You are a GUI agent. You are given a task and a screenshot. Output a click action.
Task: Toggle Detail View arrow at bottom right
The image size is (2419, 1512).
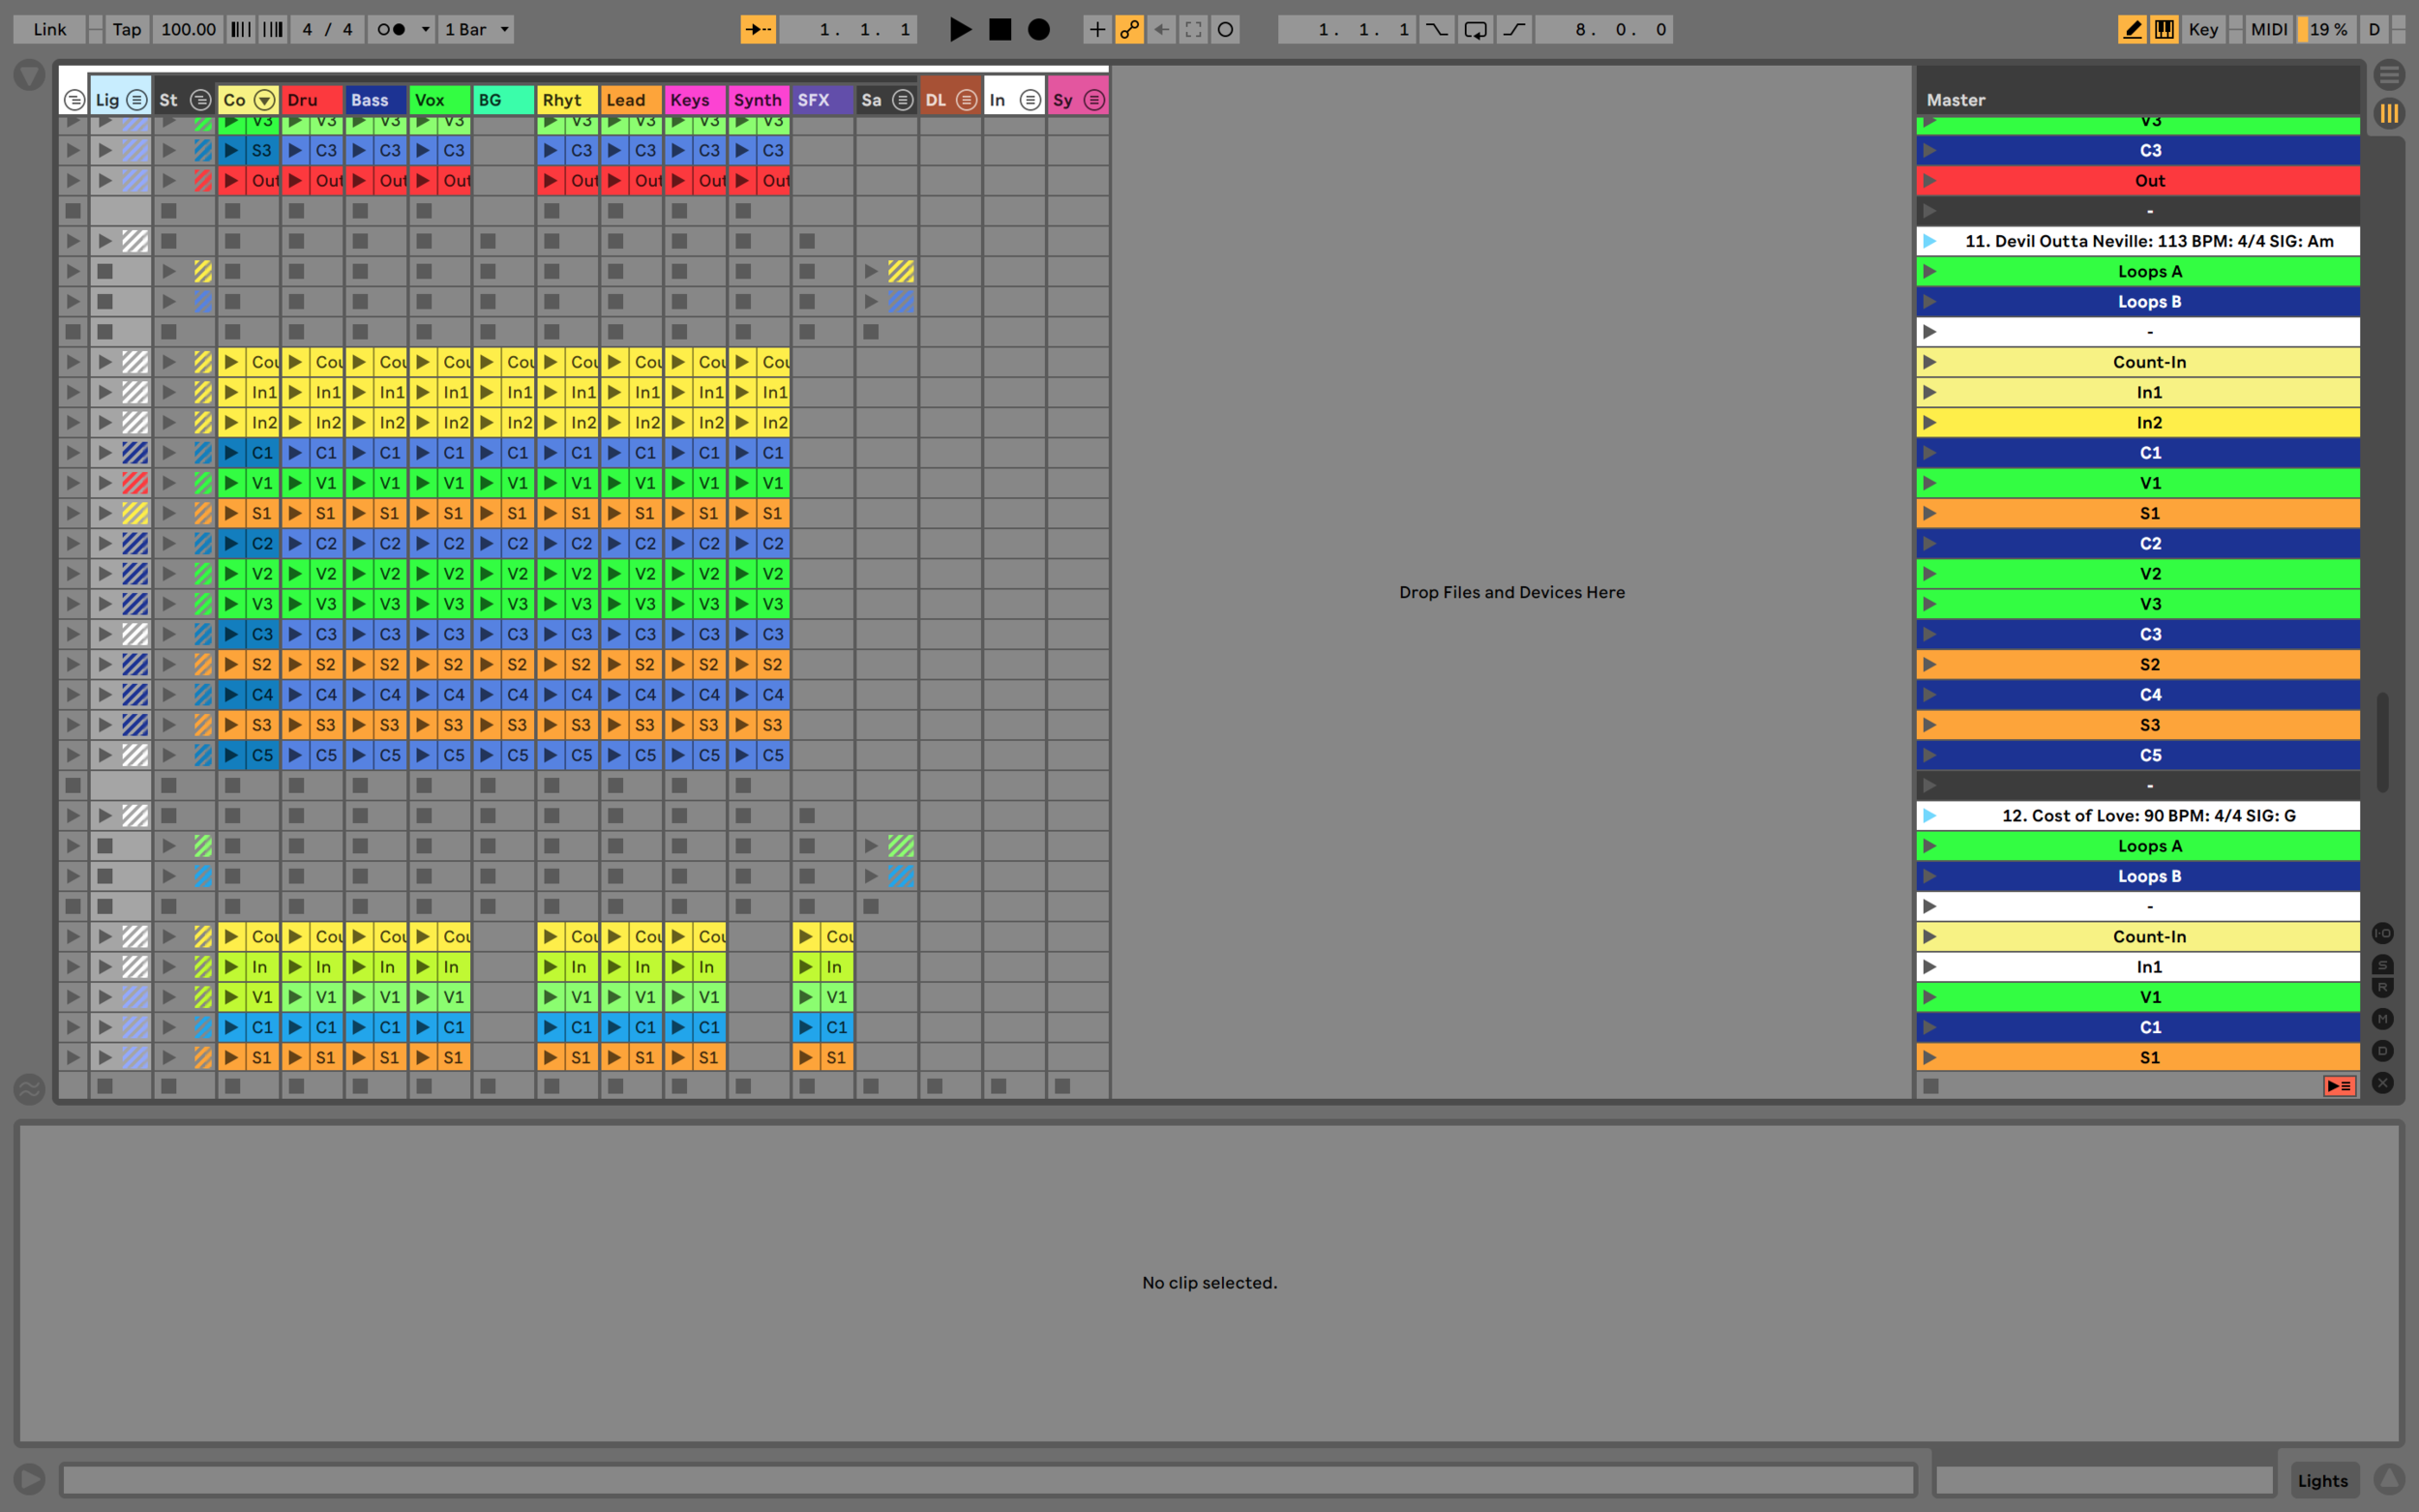[x=2389, y=1479]
